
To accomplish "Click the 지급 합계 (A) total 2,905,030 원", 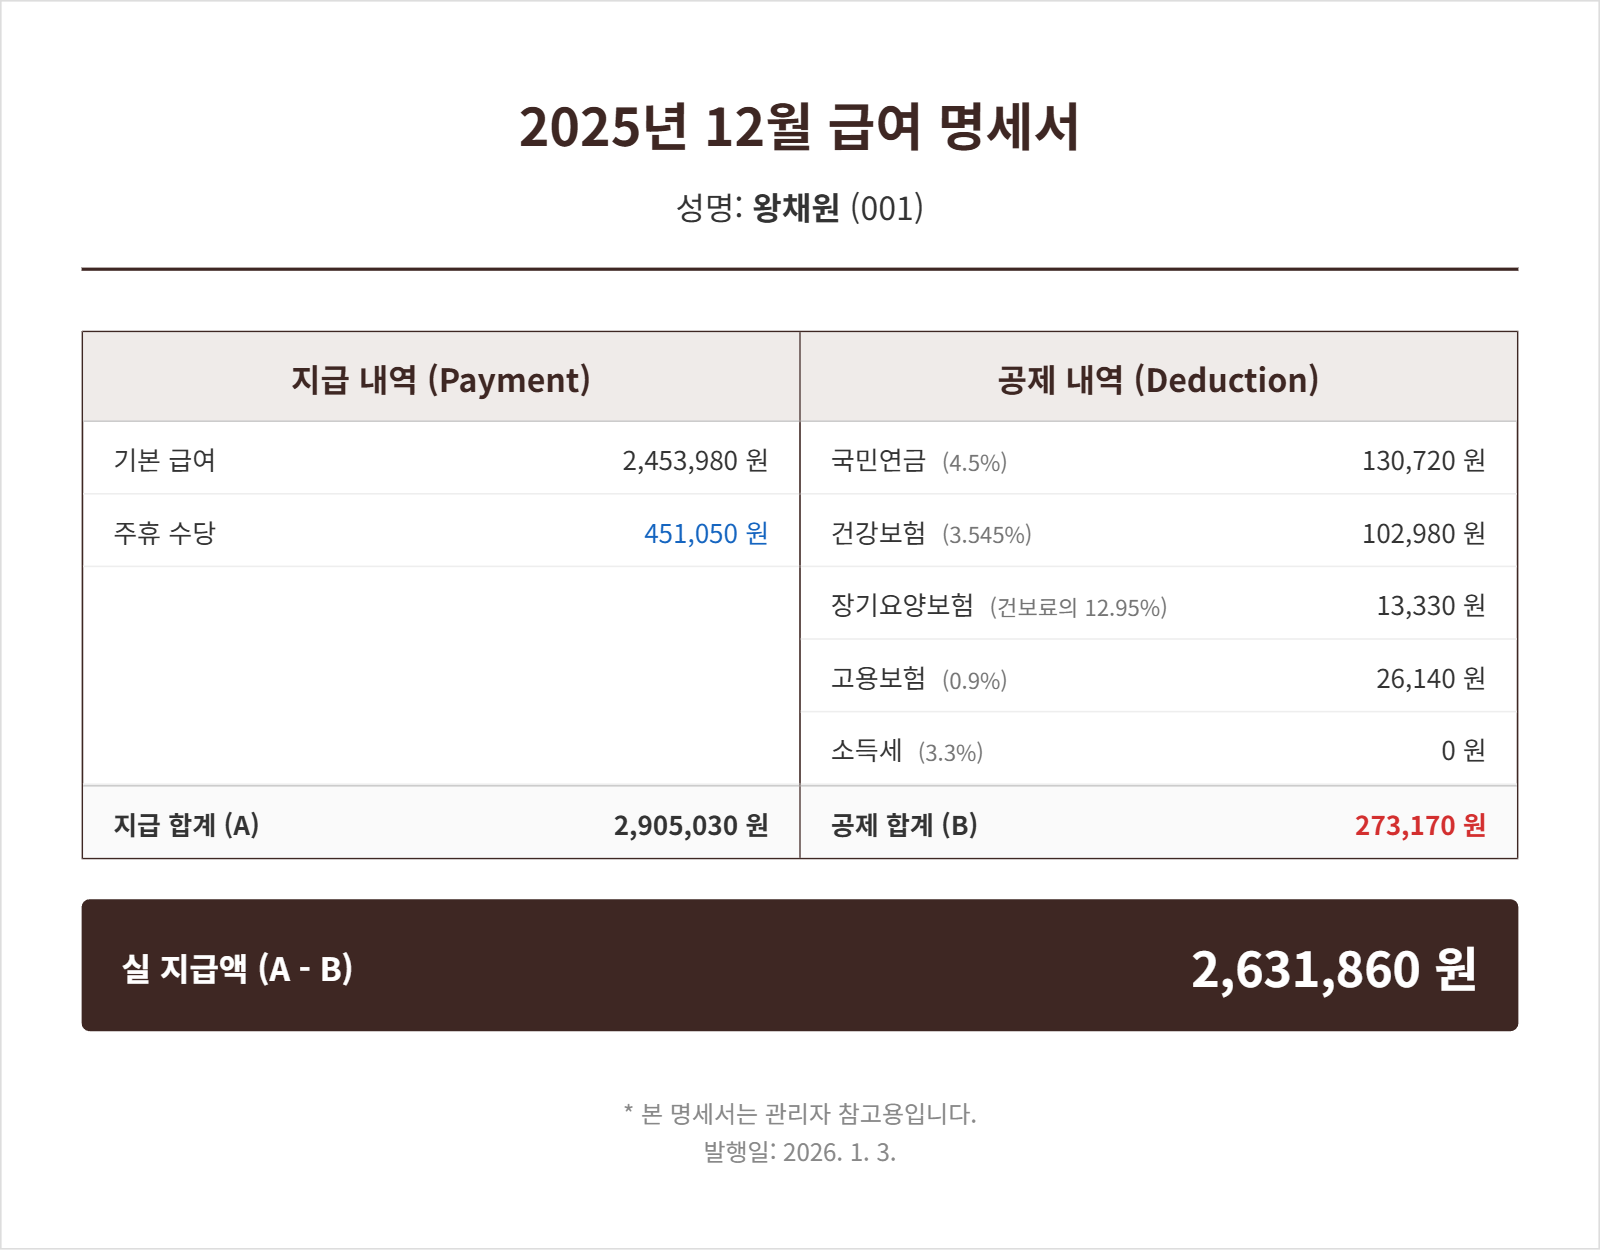I will [x=691, y=825].
